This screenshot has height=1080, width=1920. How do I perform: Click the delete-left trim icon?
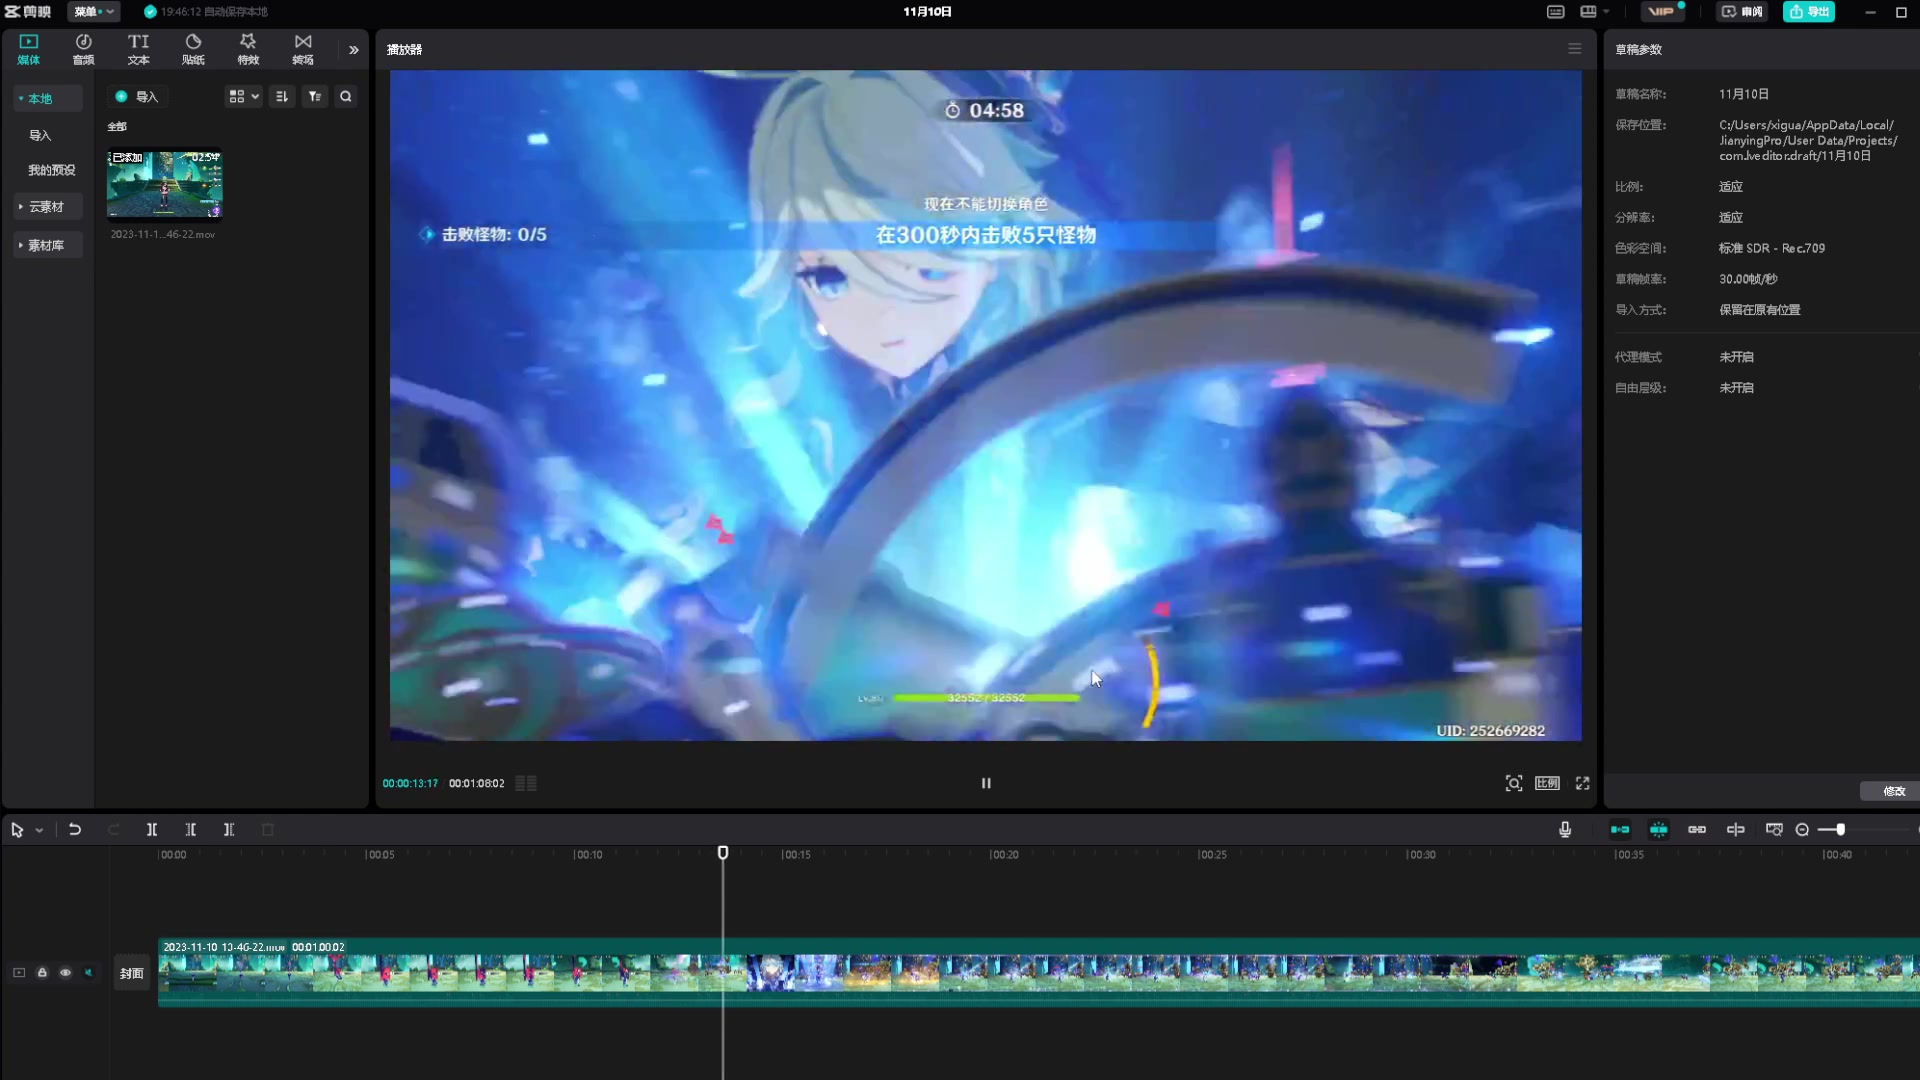click(x=191, y=830)
